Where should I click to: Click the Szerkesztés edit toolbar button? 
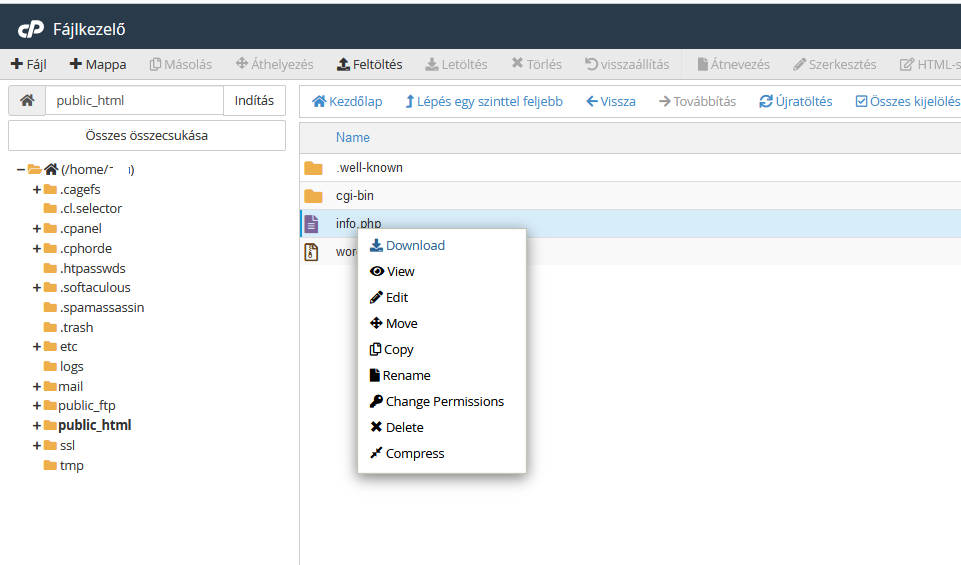tap(835, 64)
